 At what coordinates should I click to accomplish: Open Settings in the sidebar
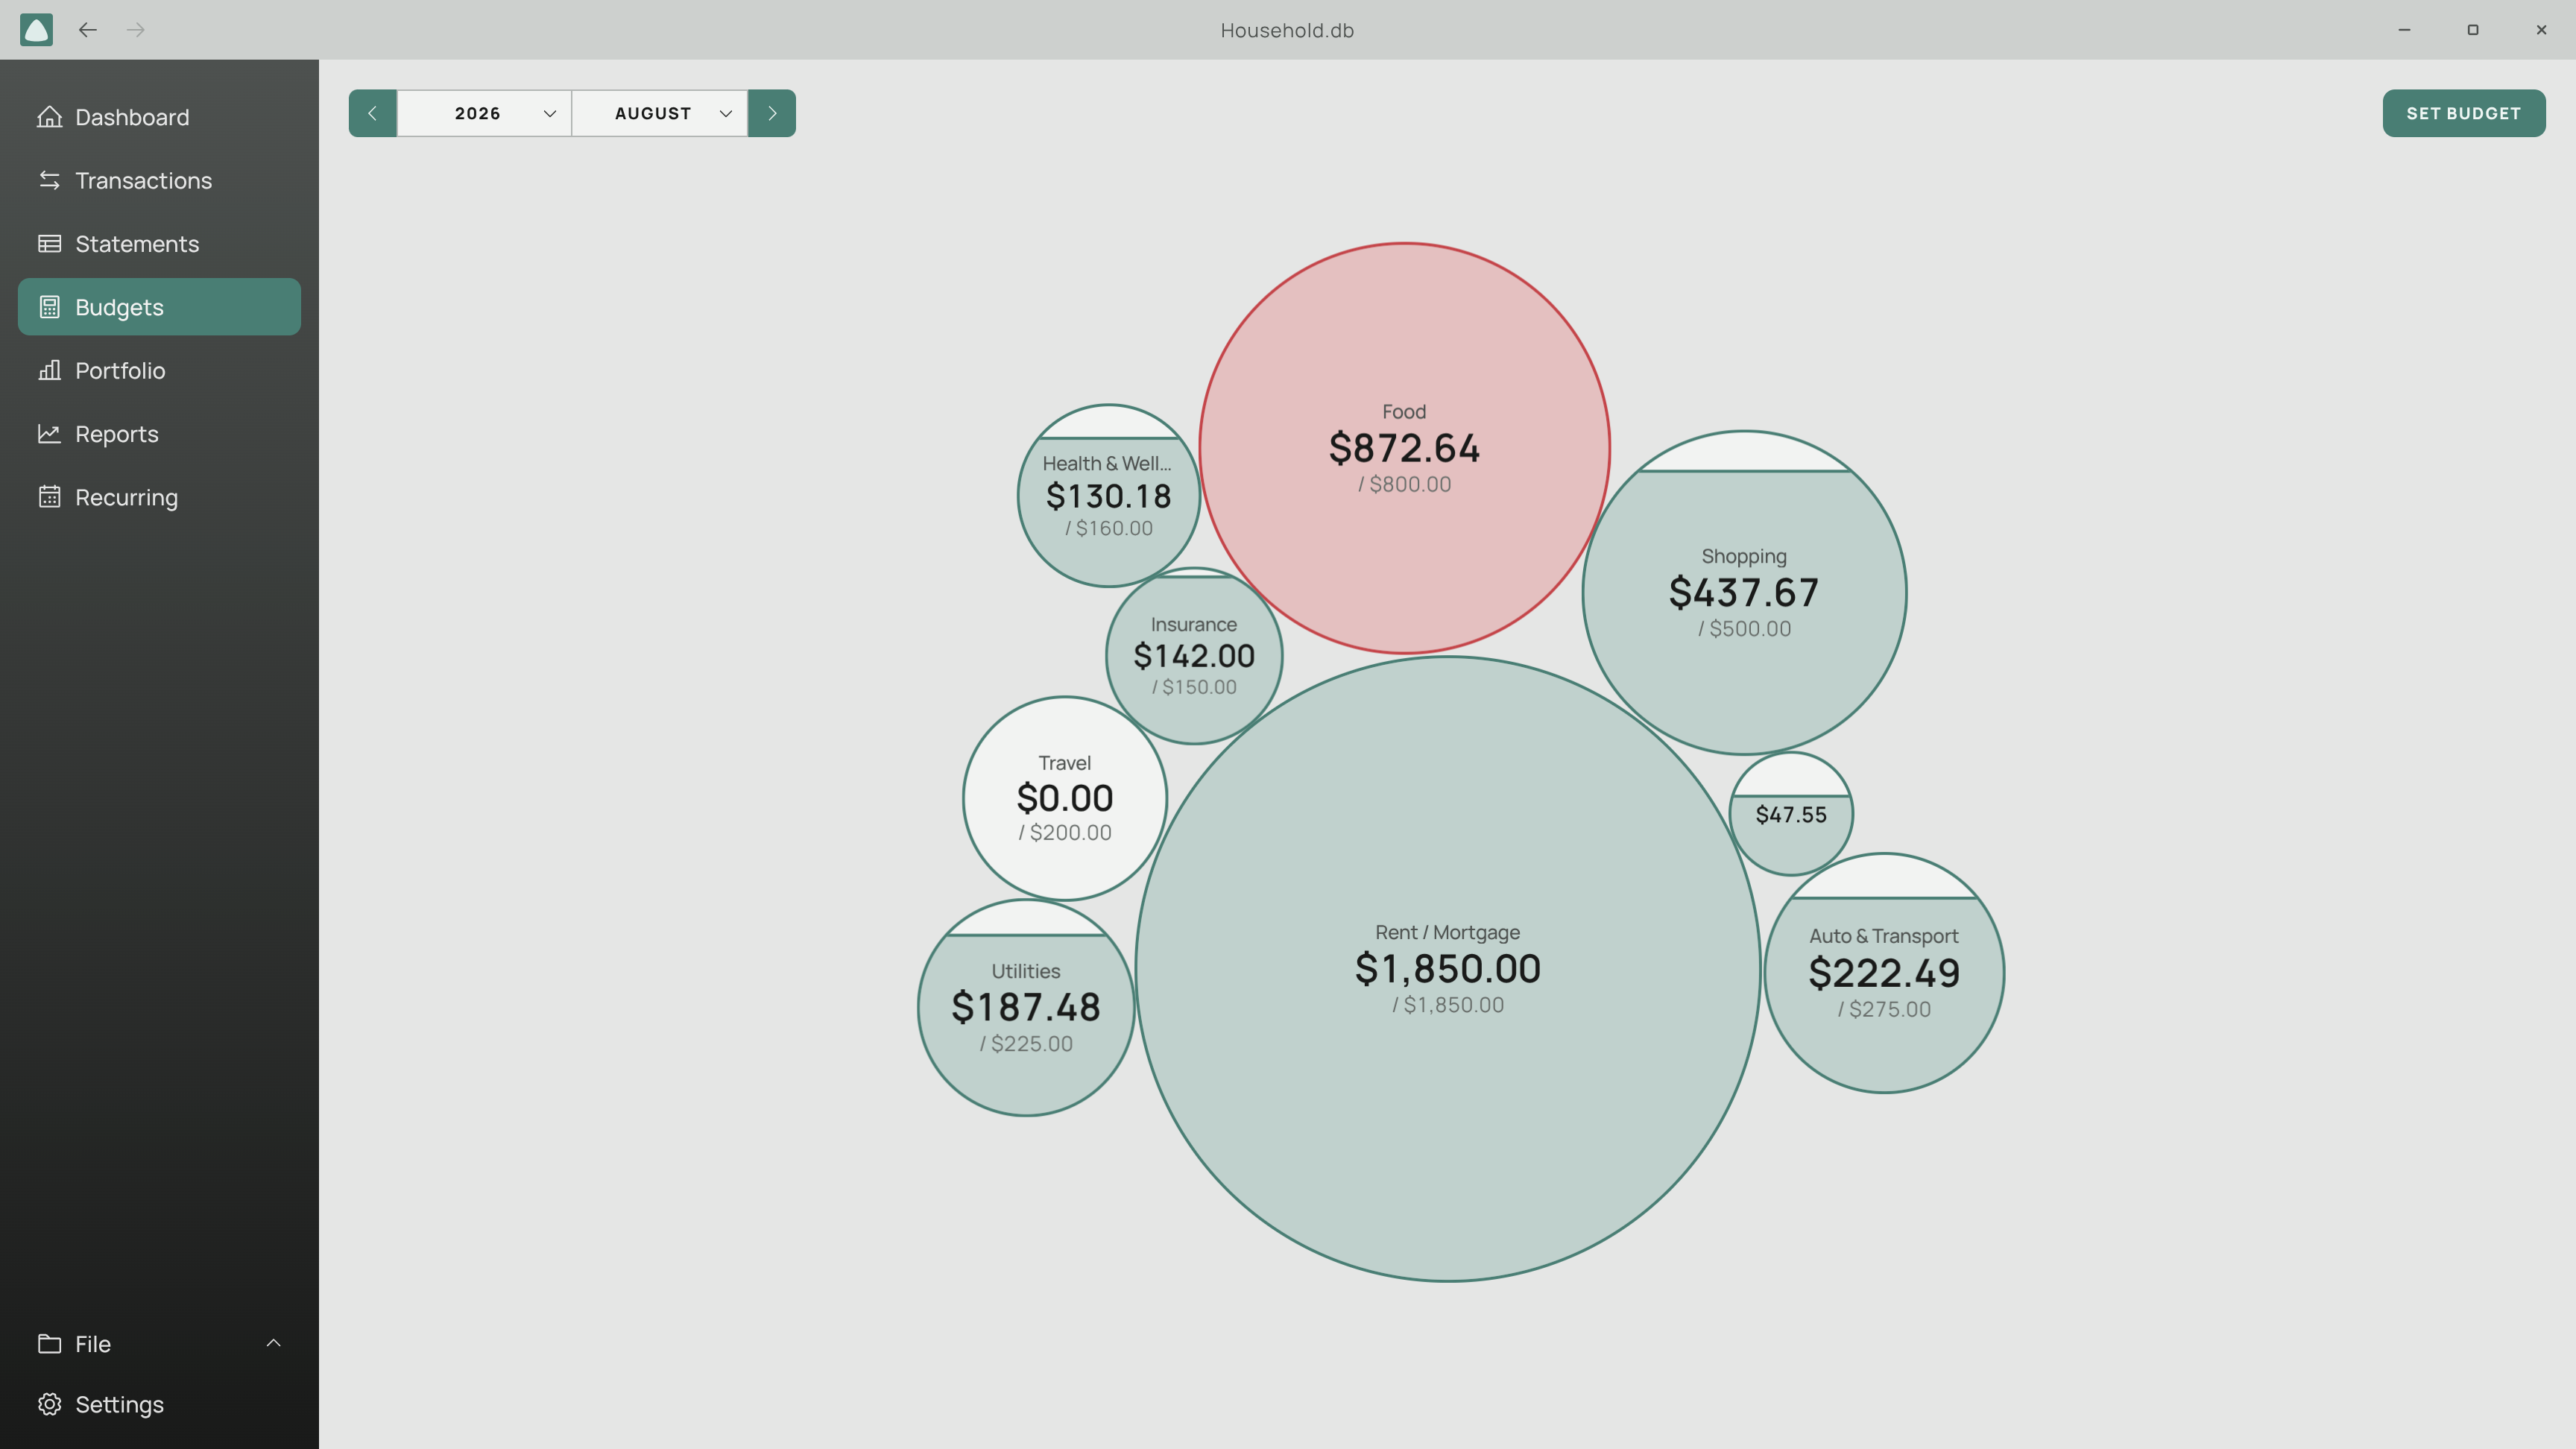(160, 1404)
